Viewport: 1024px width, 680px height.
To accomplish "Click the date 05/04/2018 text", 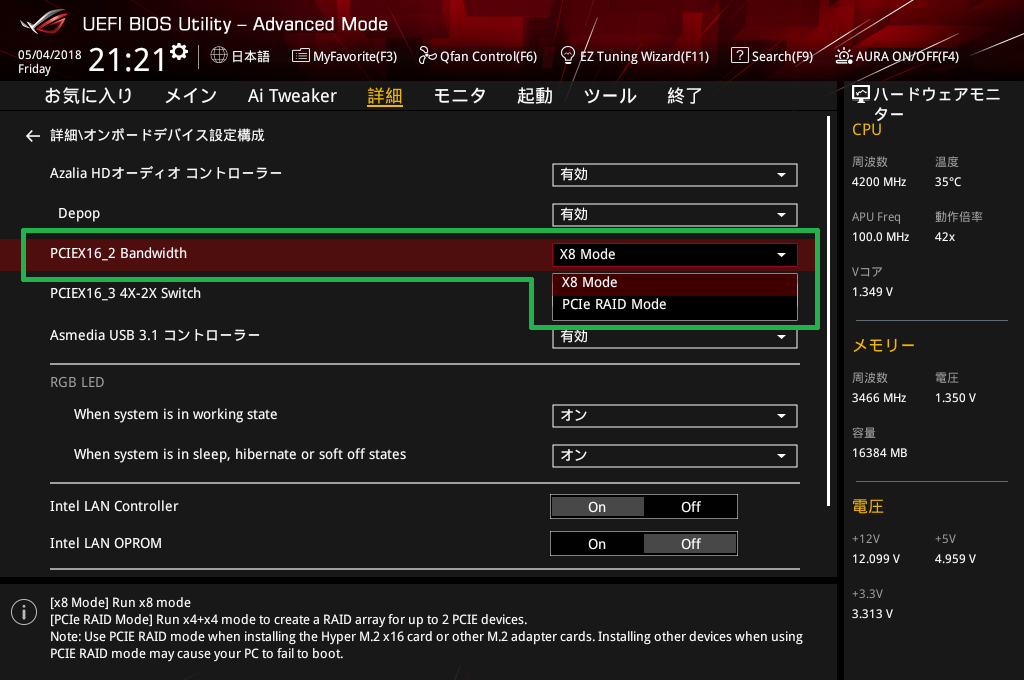I will point(50,55).
